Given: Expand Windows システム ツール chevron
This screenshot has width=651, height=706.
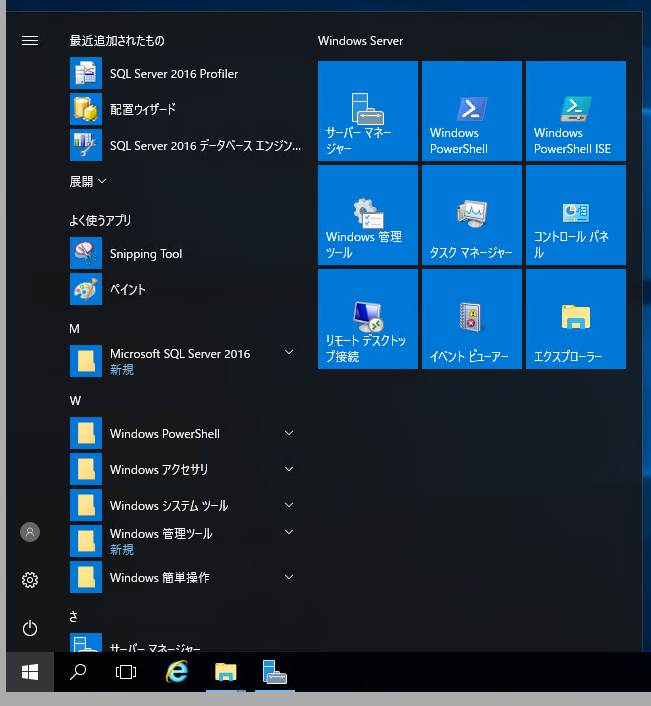Looking at the screenshot, I should [289, 505].
